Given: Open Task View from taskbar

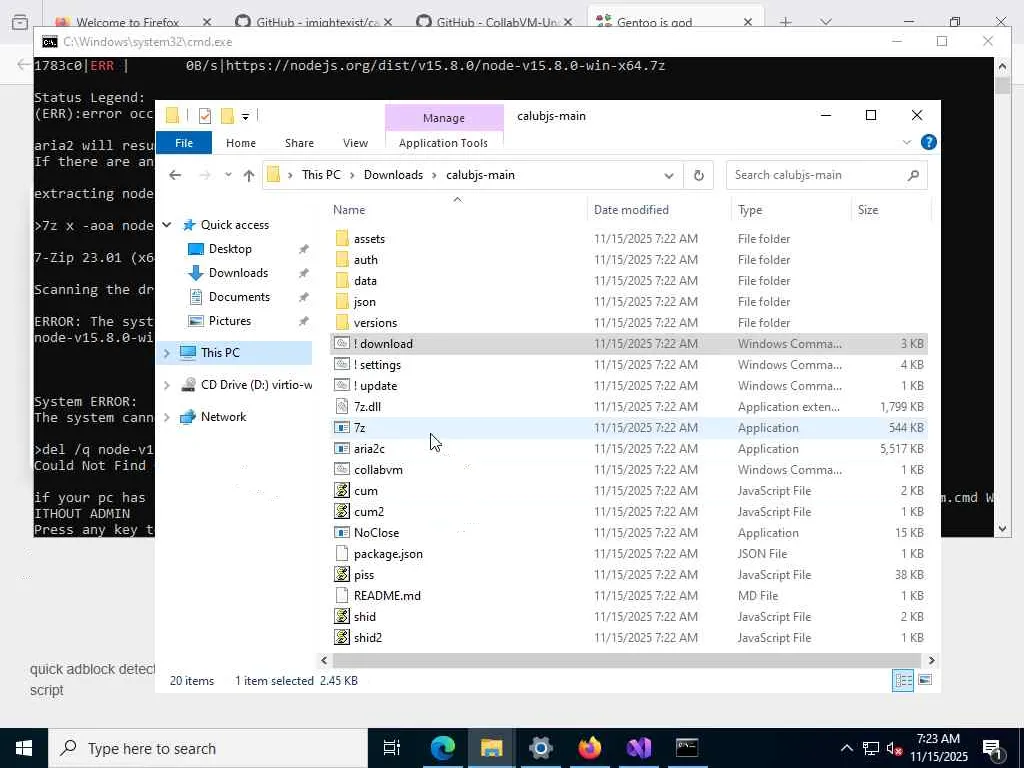Looking at the screenshot, I should [392, 748].
